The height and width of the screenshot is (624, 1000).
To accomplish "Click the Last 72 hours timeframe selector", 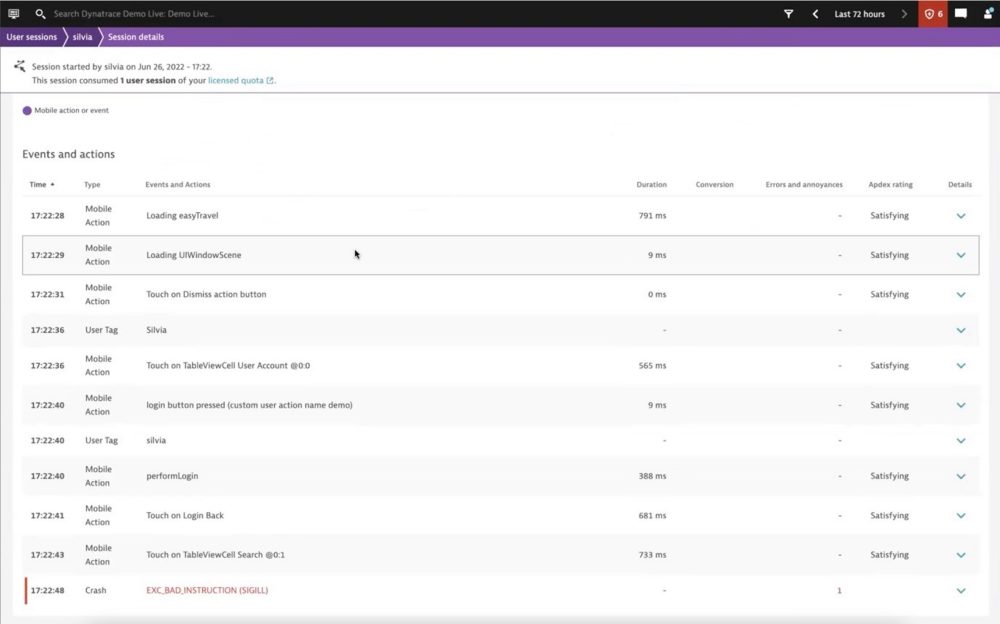I will (x=859, y=13).
